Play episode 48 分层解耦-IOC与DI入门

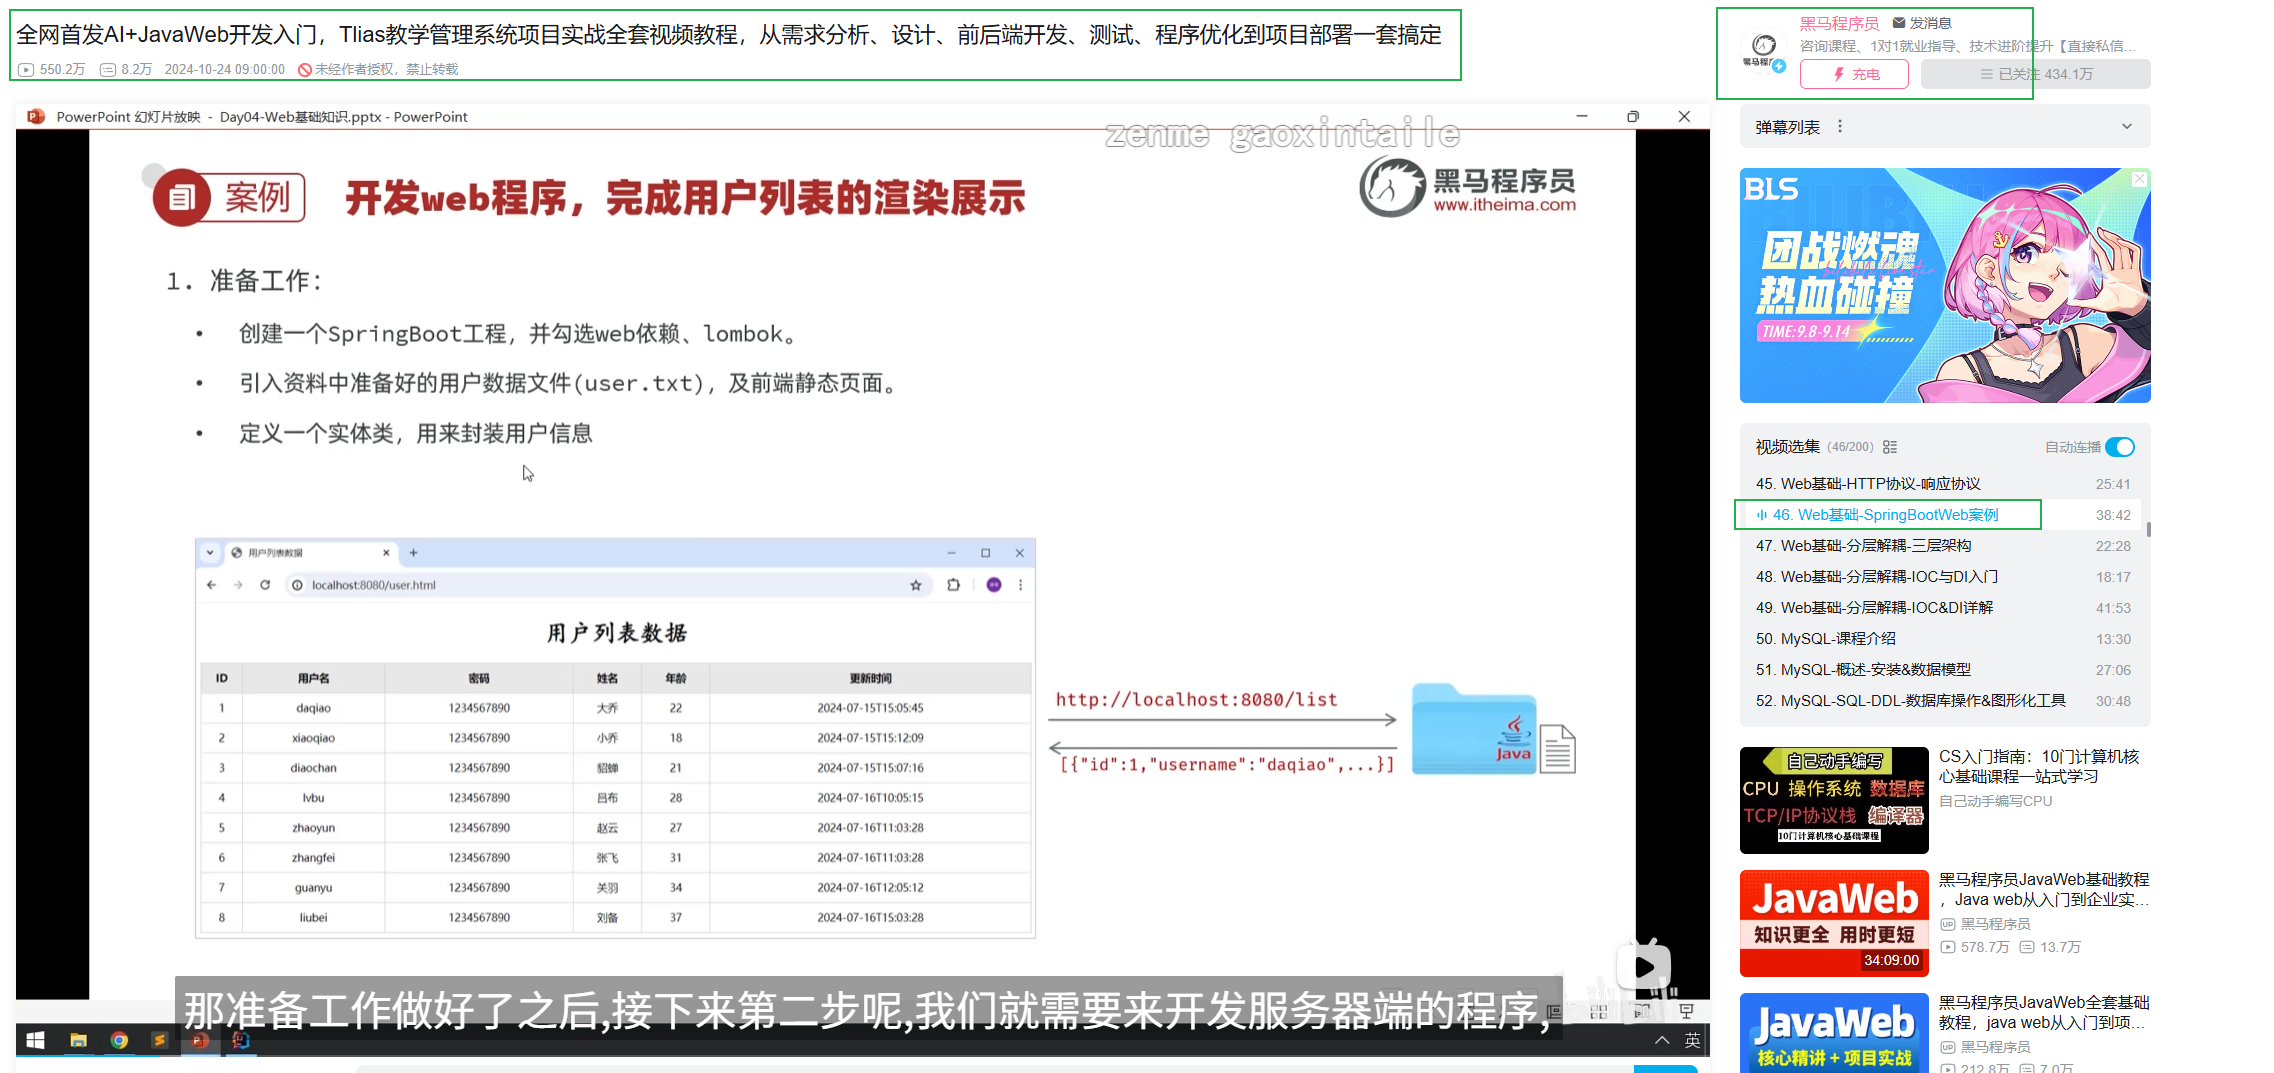pyautogui.click(x=1943, y=577)
